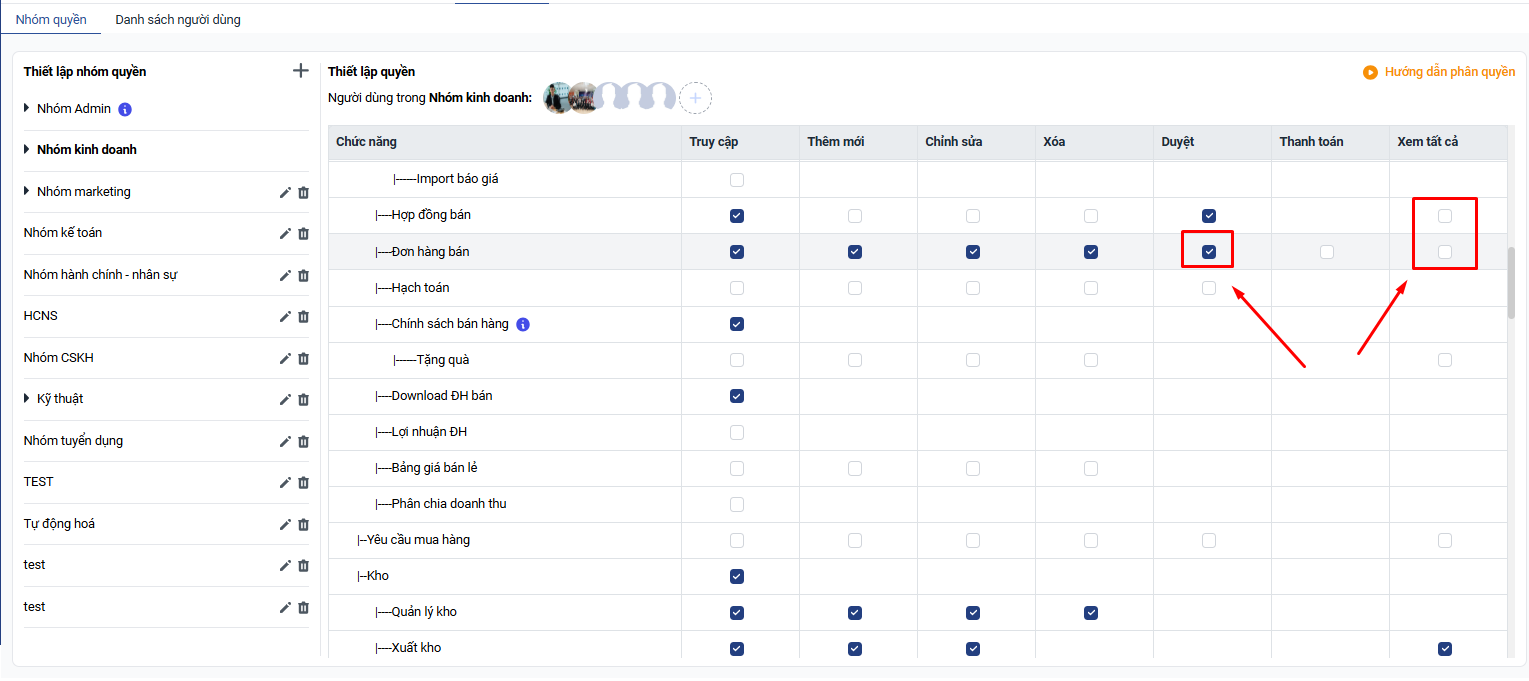Click info icon next to Nhóm Admin

click(125, 109)
